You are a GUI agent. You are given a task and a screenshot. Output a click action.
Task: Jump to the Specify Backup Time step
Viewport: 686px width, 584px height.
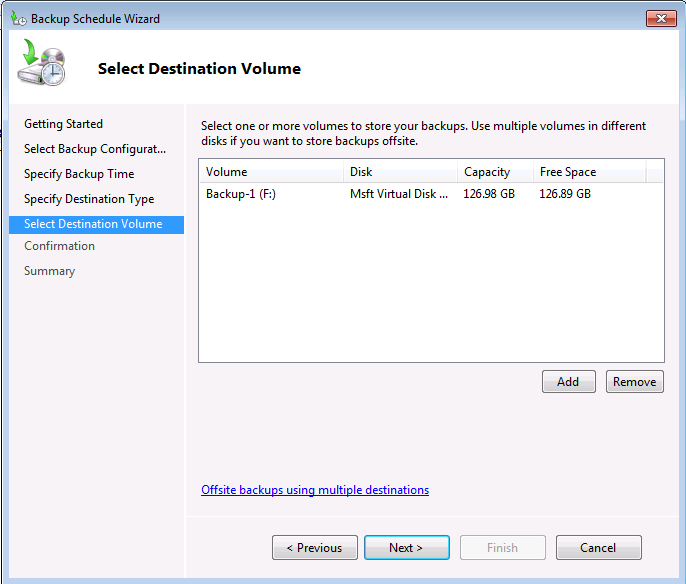tap(79, 174)
